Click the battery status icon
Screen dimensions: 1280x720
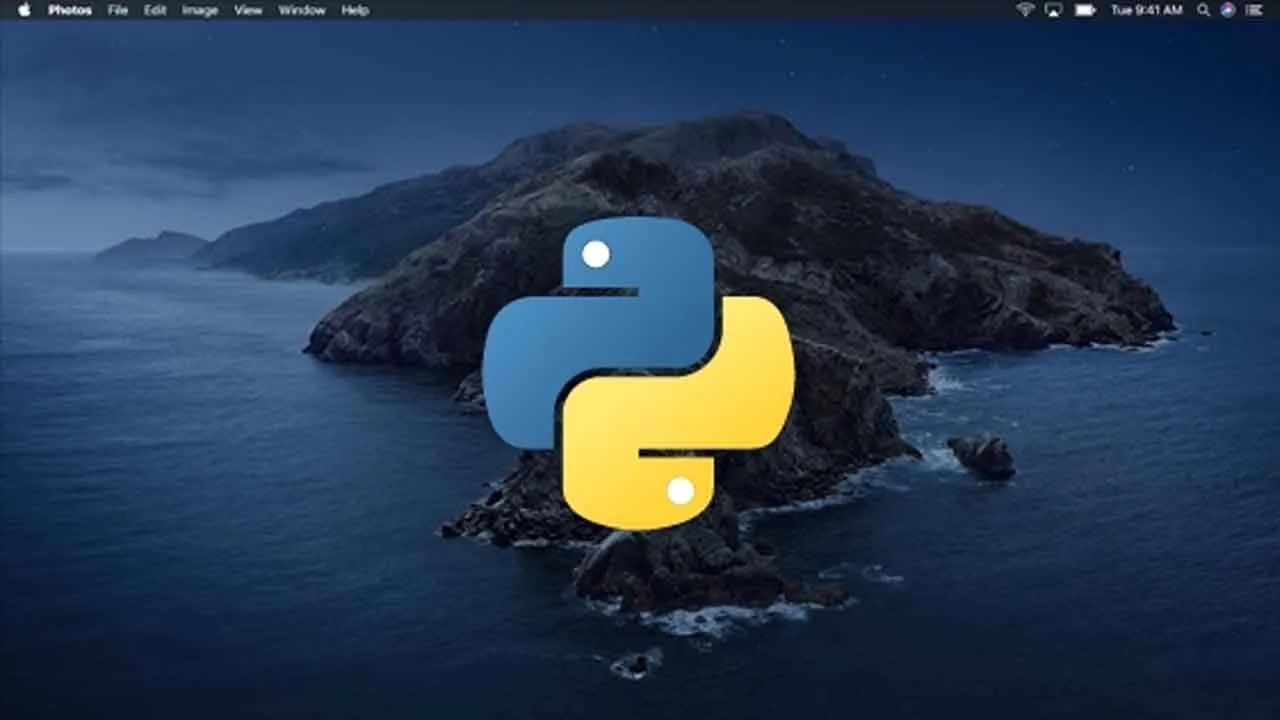(x=1085, y=10)
